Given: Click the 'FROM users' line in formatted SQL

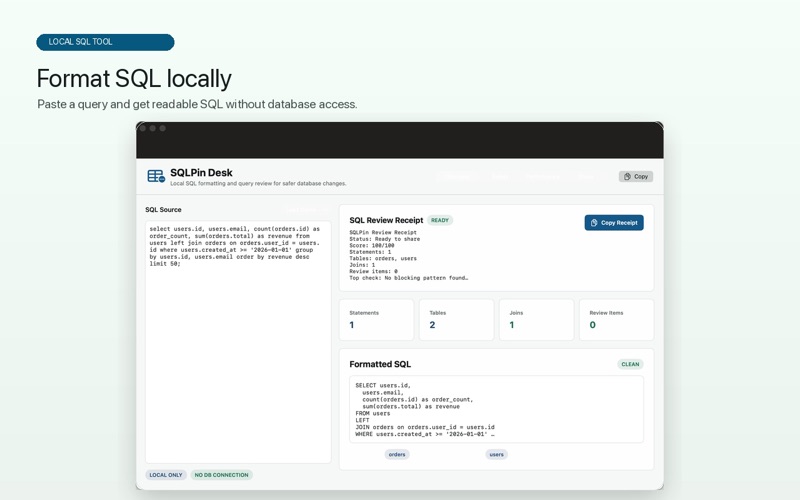Looking at the screenshot, I should click(x=372, y=413).
